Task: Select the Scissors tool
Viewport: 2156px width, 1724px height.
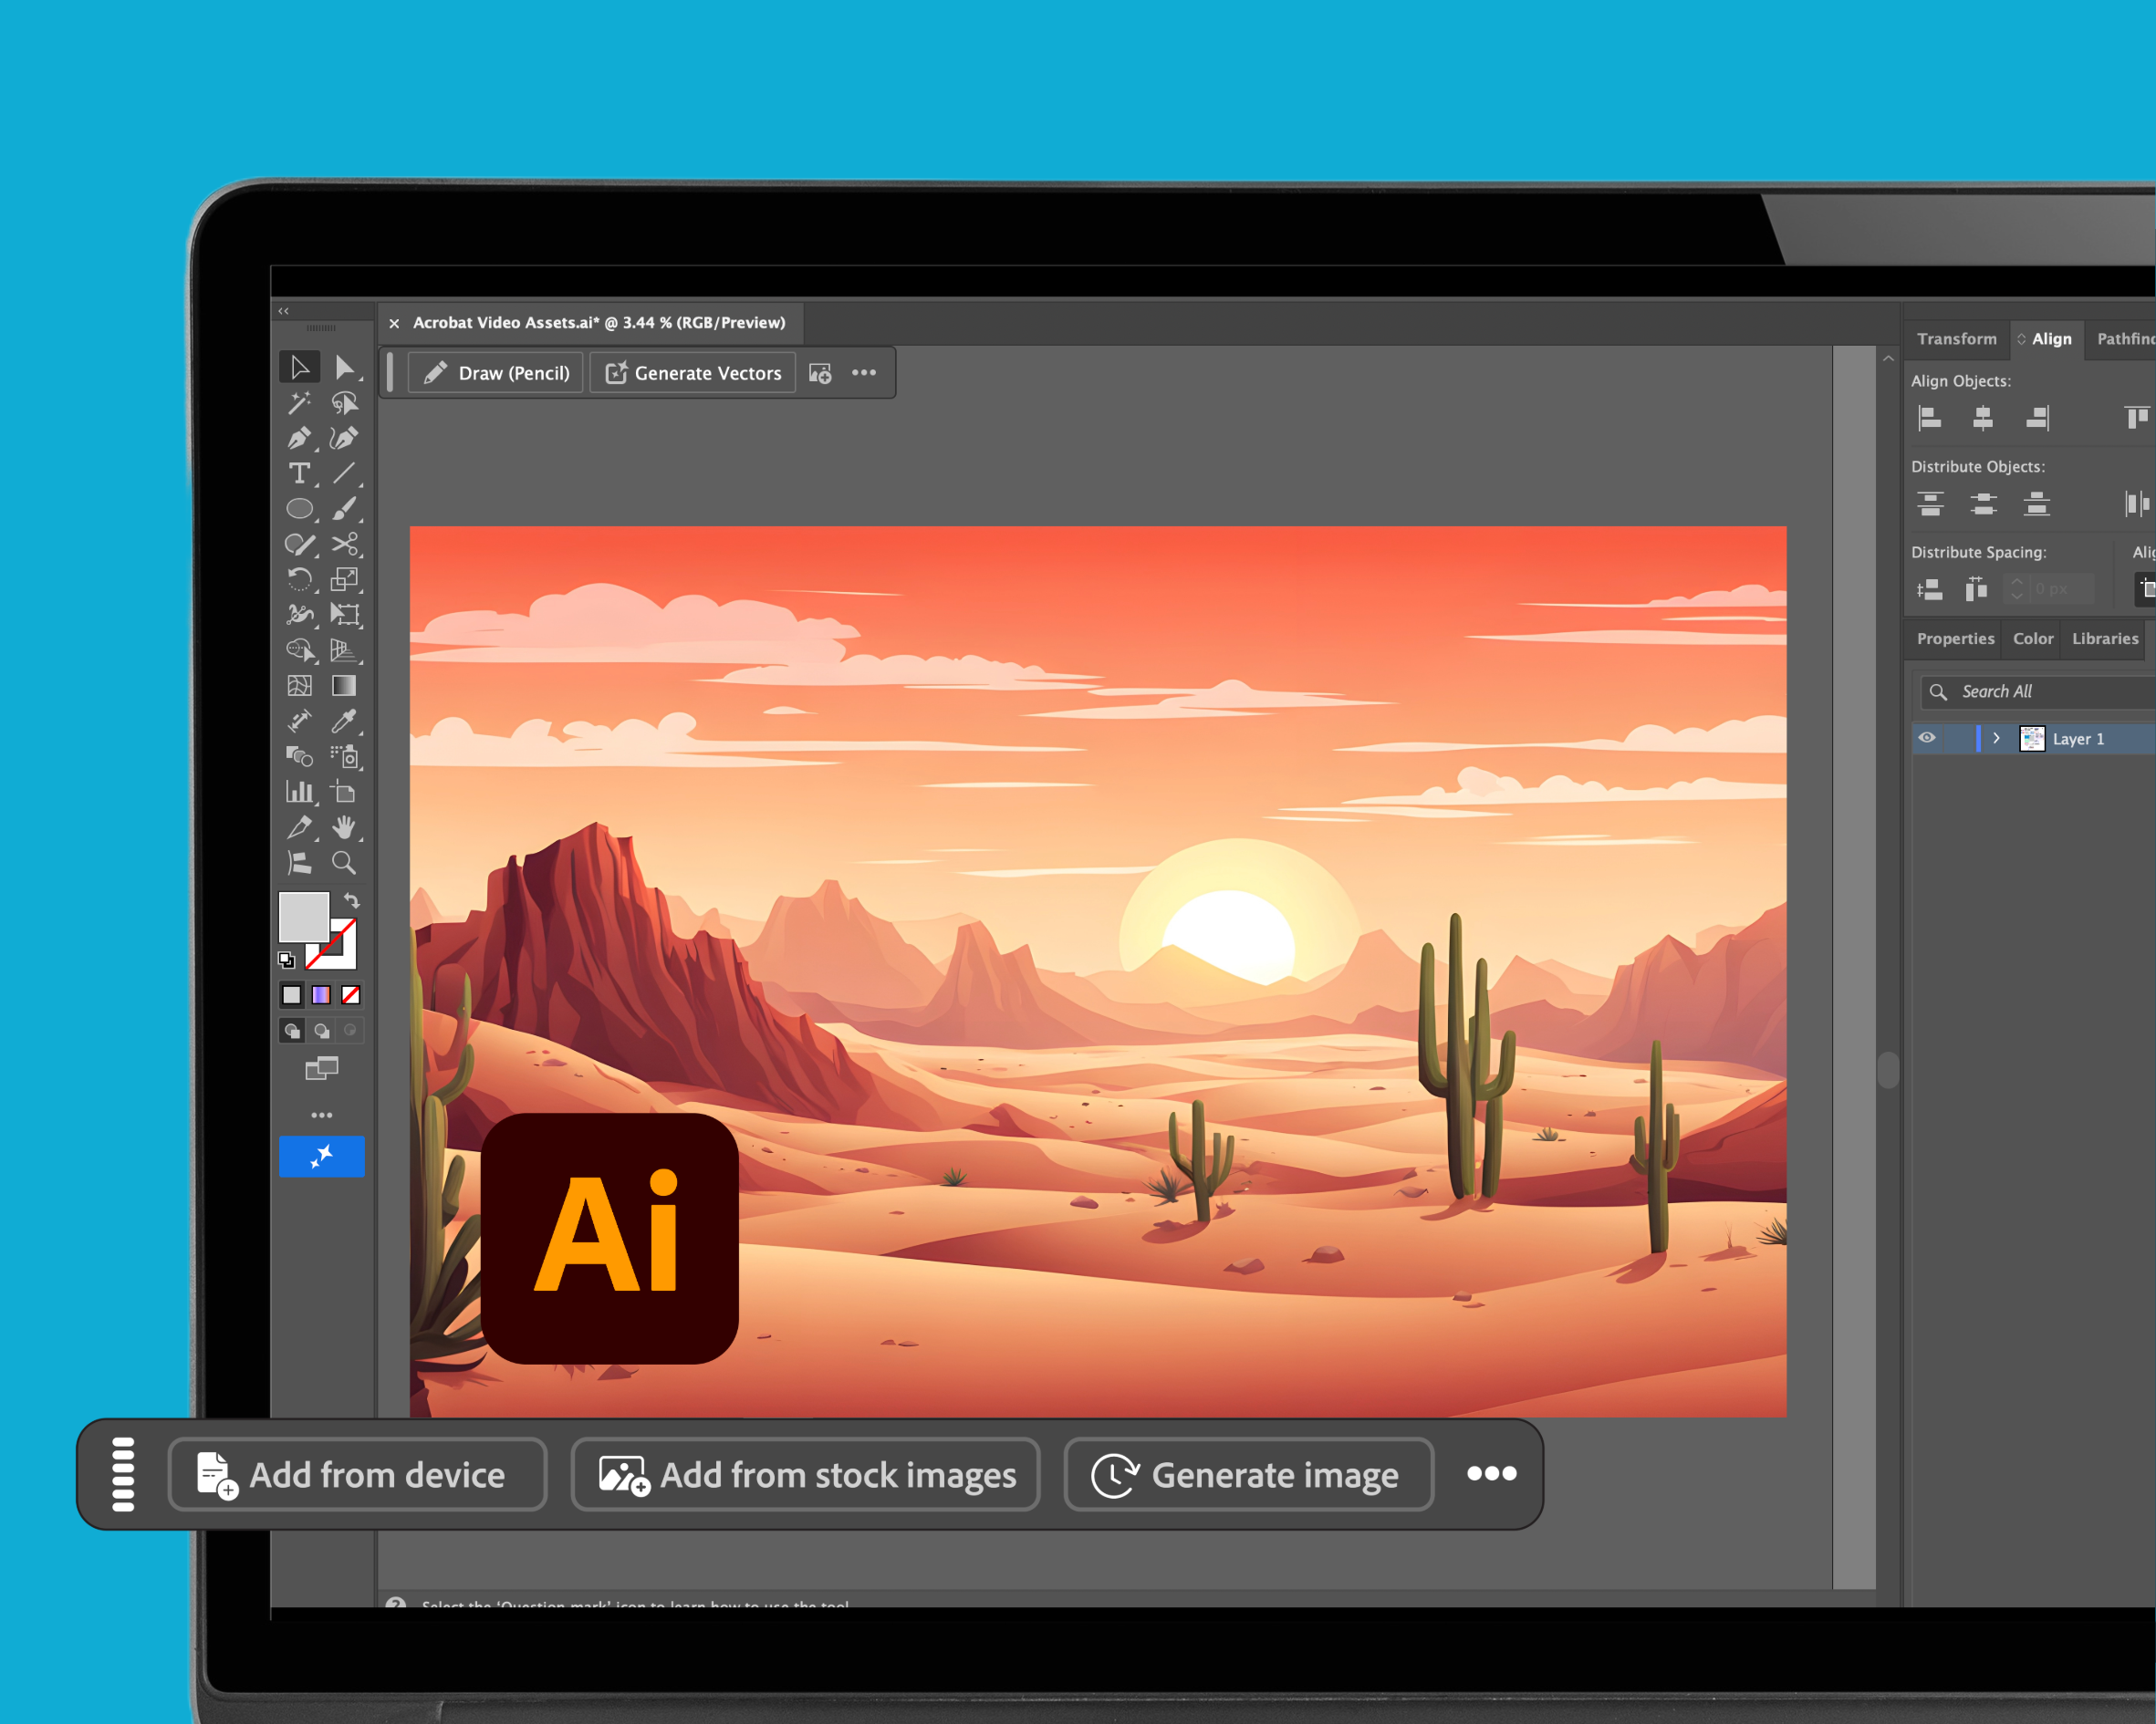Action: [x=344, y=544]
